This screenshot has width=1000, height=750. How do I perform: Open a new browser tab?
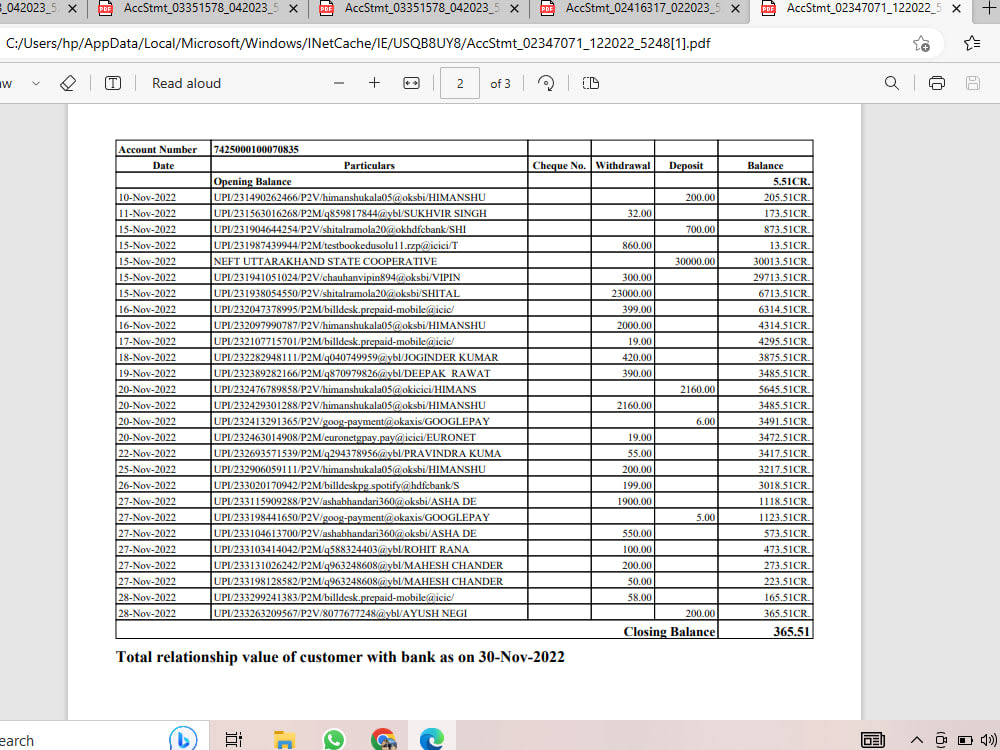pos(989,8)
